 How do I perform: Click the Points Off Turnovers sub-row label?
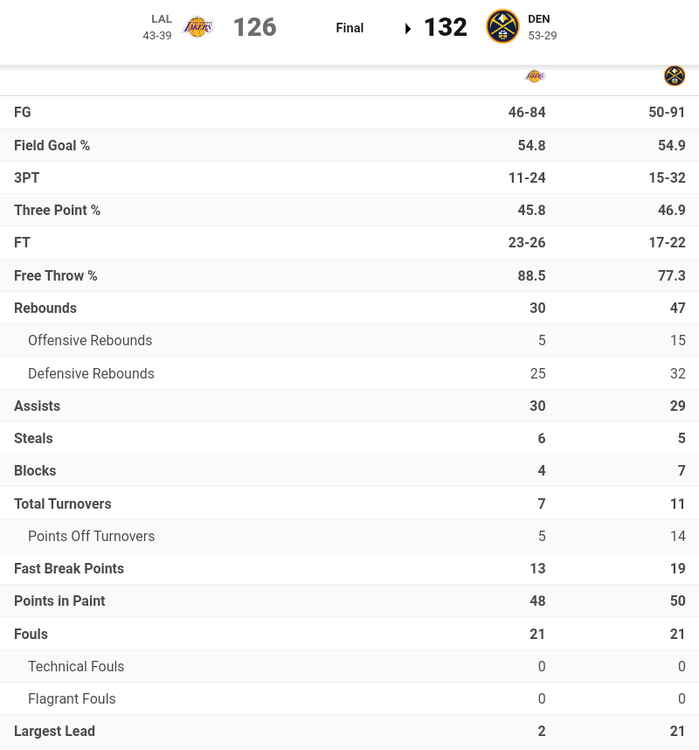(91, 536)
